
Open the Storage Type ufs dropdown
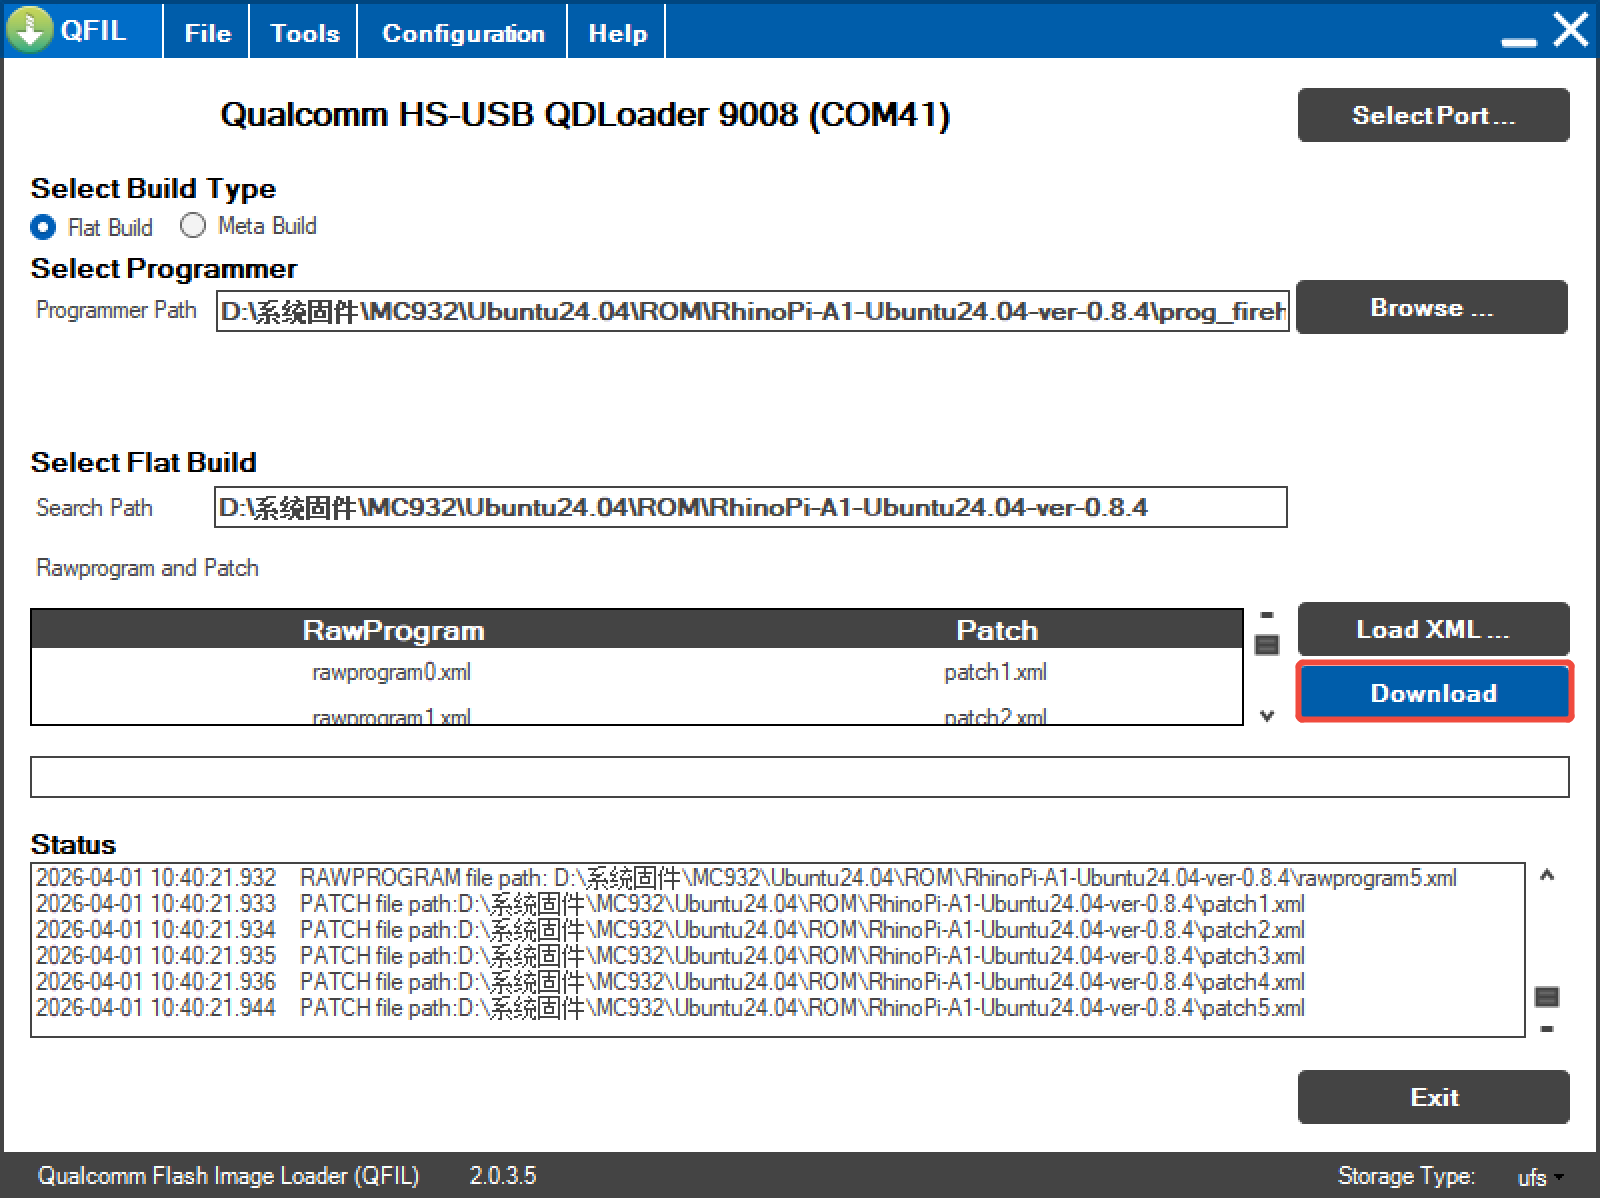(1539, 1177)
